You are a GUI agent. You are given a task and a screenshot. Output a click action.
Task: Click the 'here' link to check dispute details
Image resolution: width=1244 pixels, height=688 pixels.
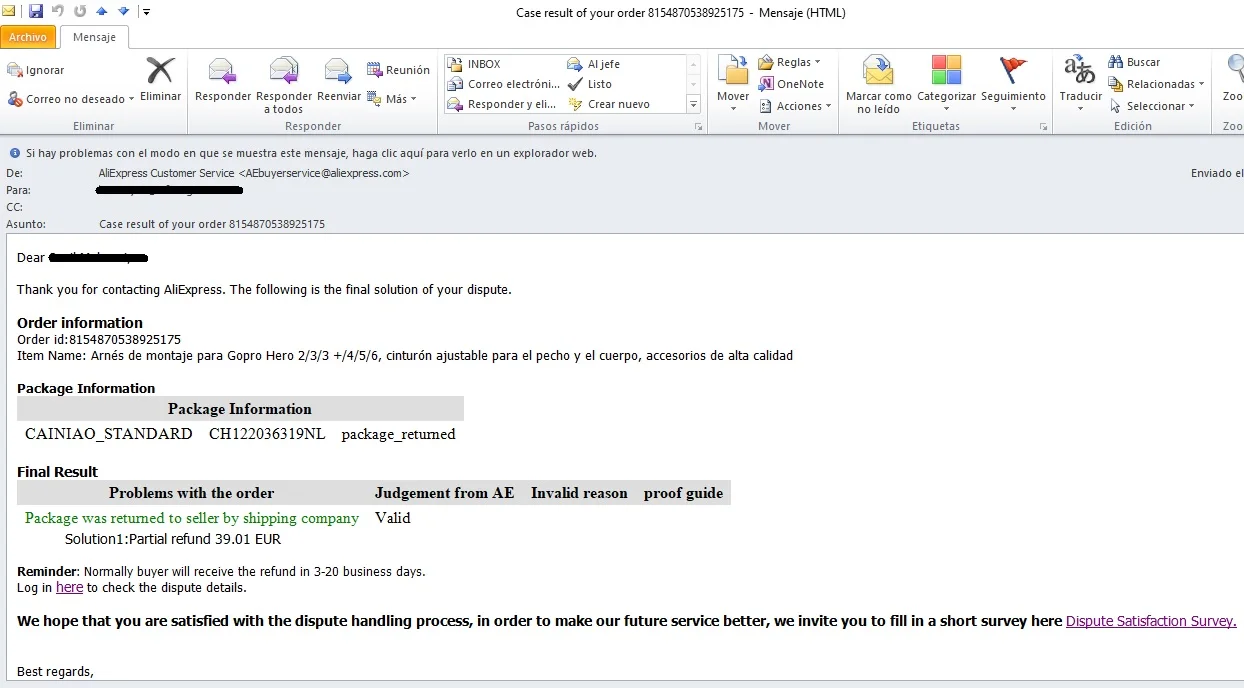click(69, 588)
